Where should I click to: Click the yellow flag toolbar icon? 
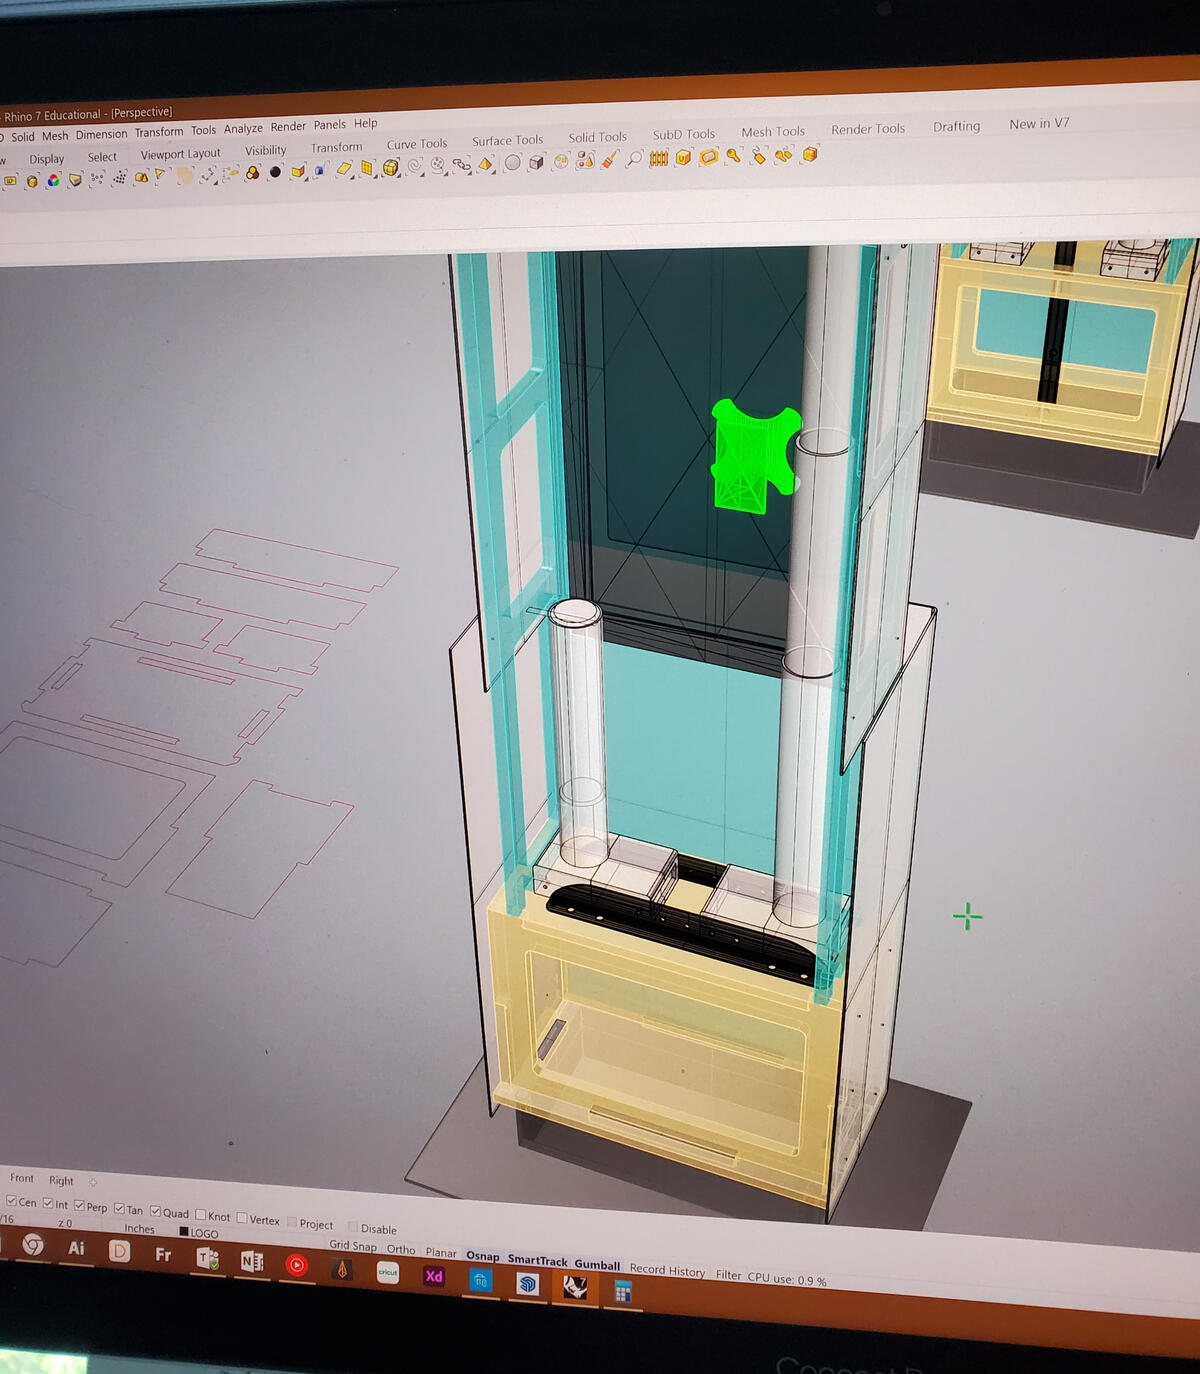(159, 176)
